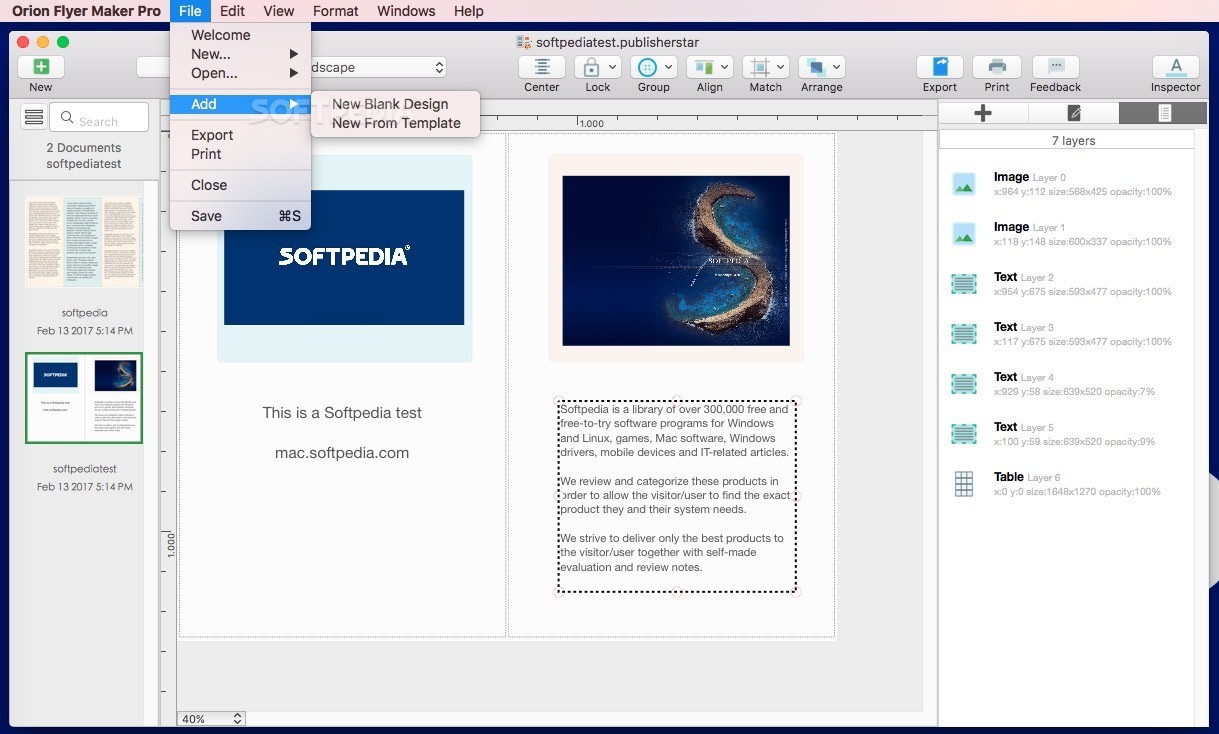Viewport: 1219px width, 734px height.
Task: Open the Match dropdown arrow
Action: [780, 67]
